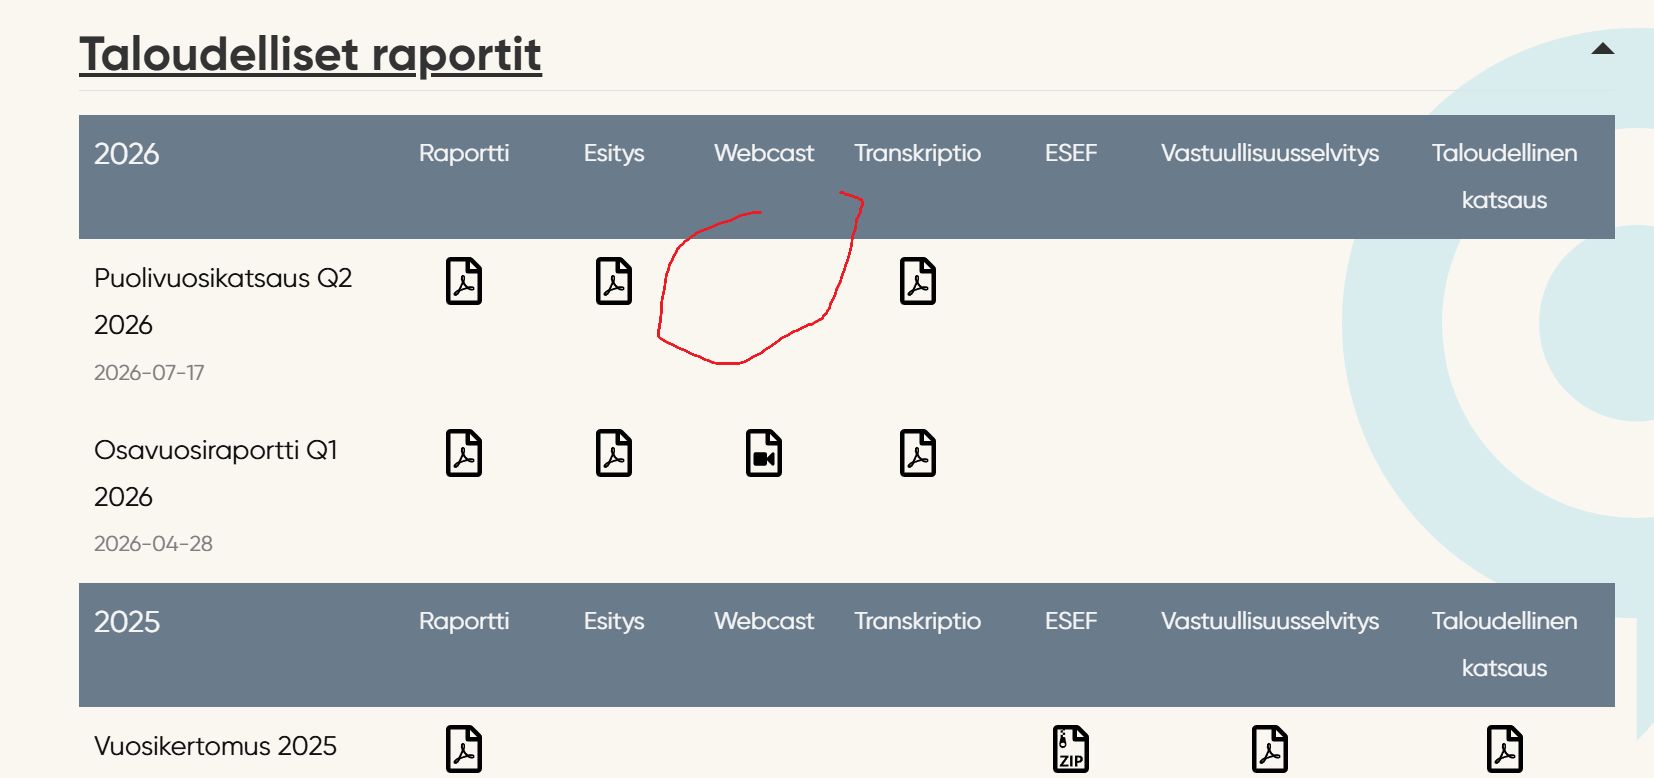The width and height of the screenshot is (1654, 778).
Task: Open Puolivuosikatsaus Q2 2026 report PDF
Action: click(464, 281)
